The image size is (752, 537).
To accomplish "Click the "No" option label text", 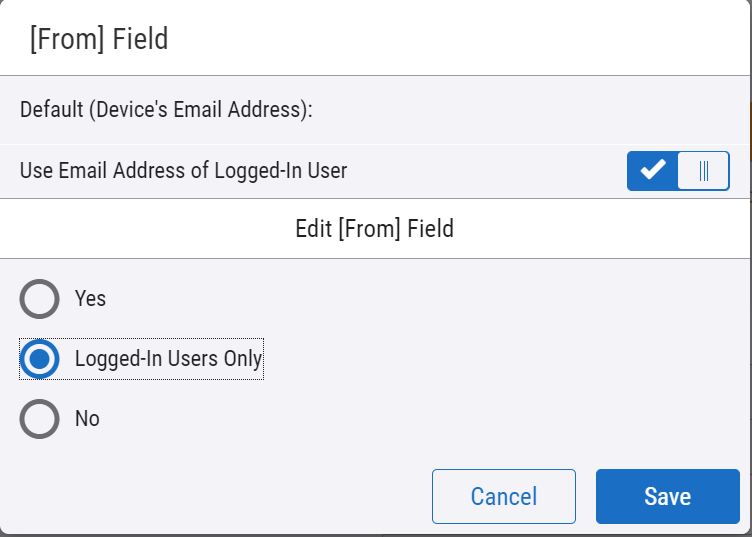I will click(x=87, y=419).
